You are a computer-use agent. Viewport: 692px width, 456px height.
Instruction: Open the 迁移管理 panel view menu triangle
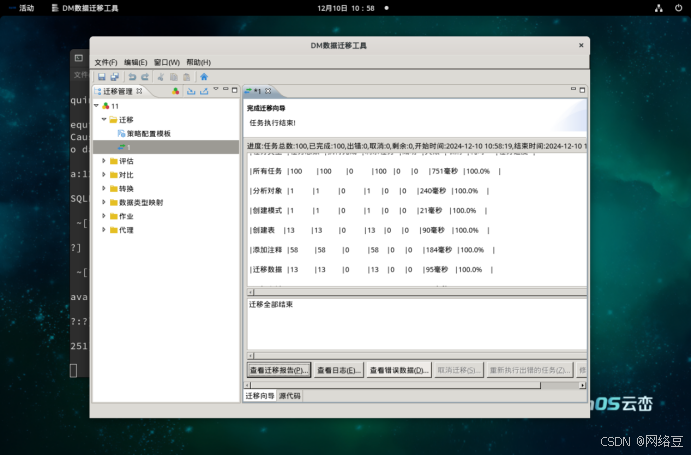click(x=216, y=89)
